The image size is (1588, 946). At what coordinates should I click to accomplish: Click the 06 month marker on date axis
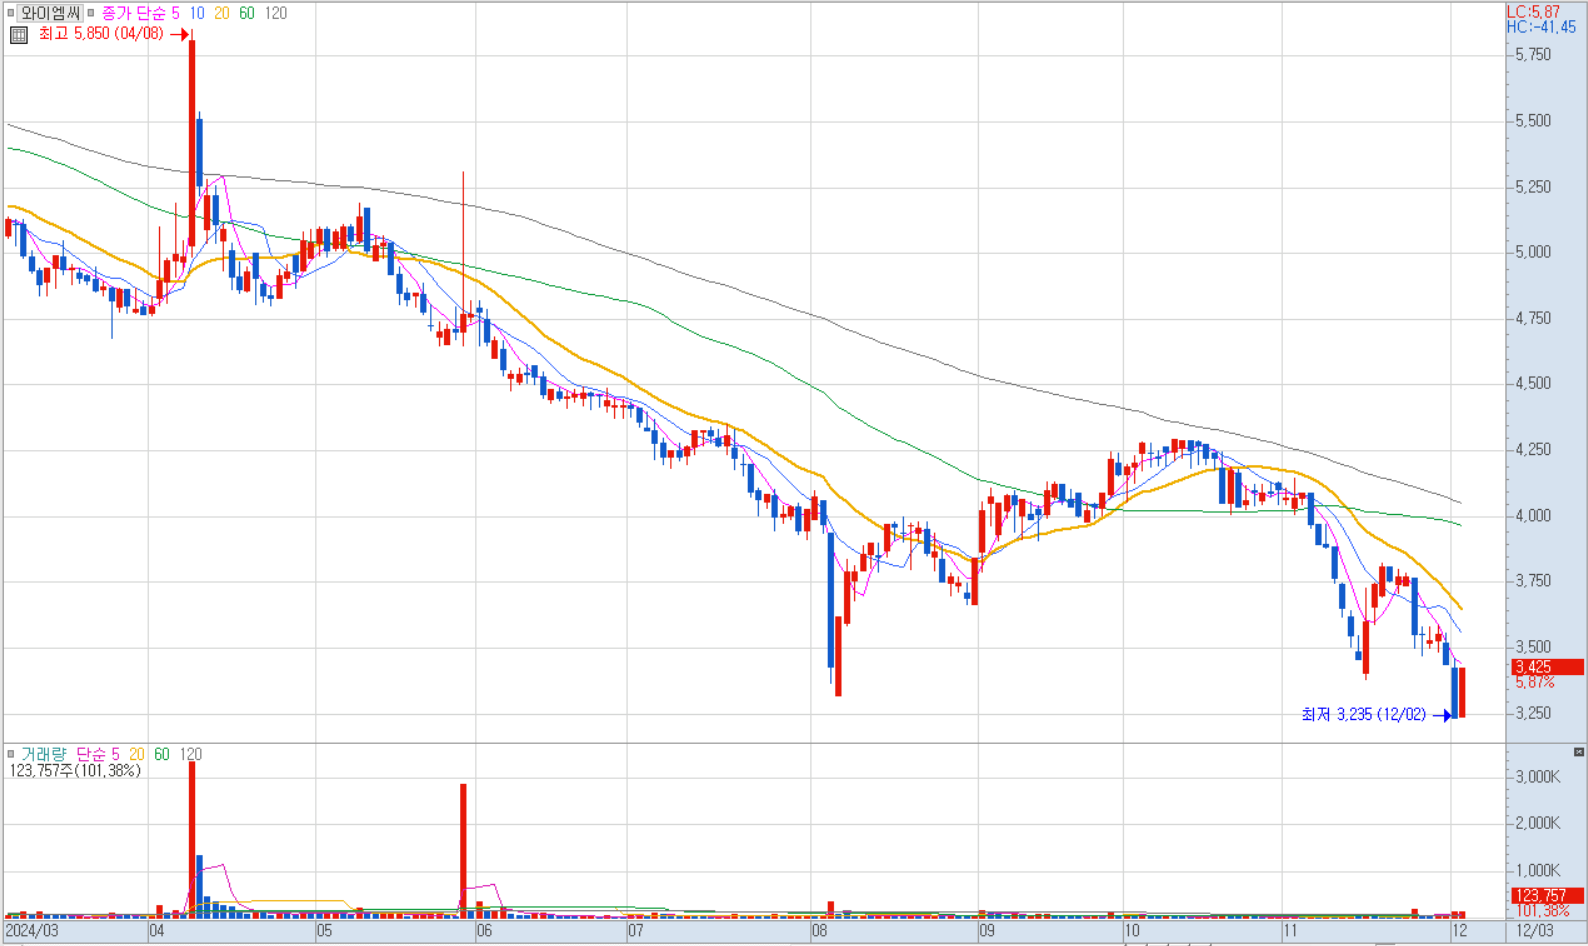(x=484, y=931)
